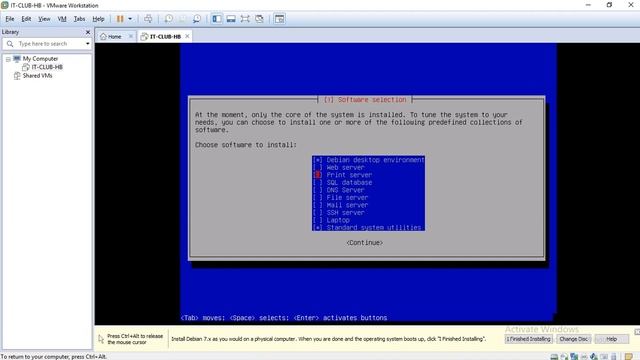Toggle DNS Server checkbox
The height and width of the screenshot is (360, 640).
318,190
